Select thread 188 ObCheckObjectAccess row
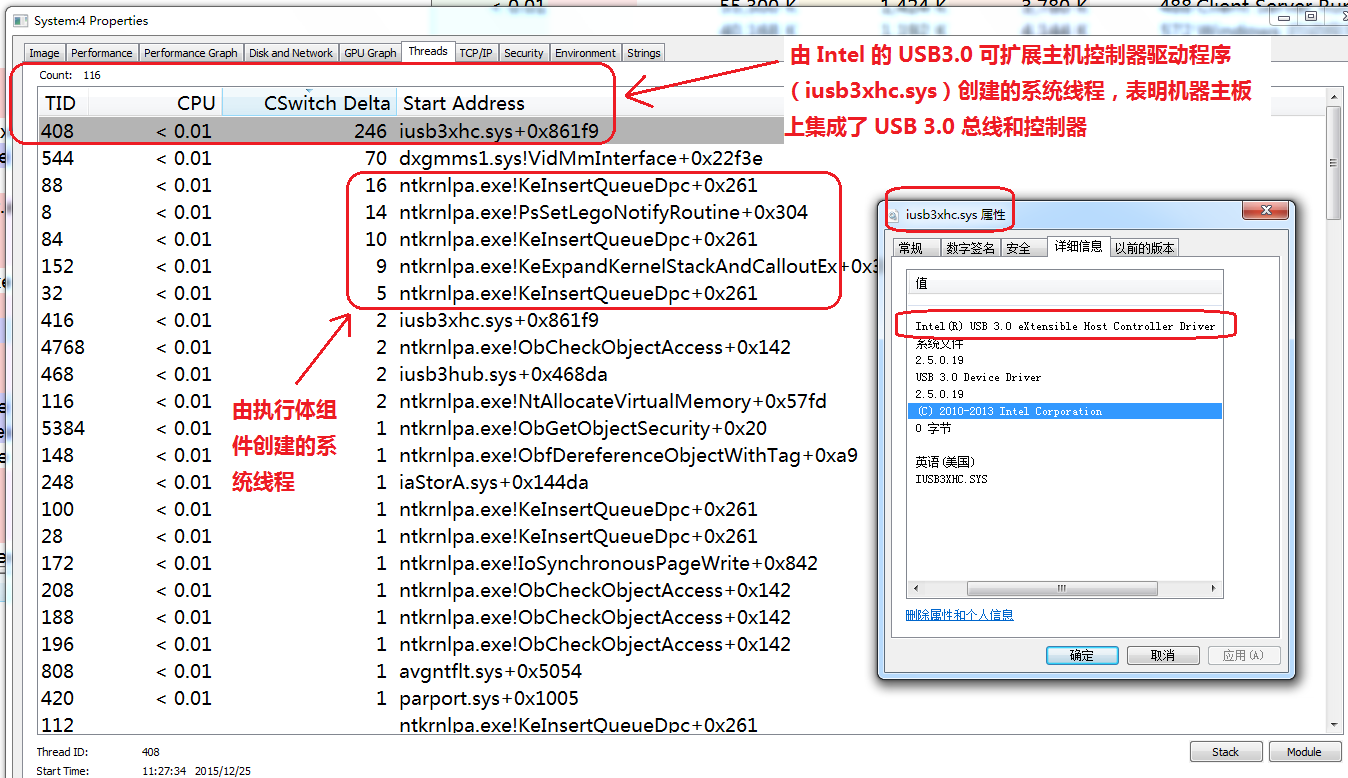The image size is (1348, 778). click(411, 617)
